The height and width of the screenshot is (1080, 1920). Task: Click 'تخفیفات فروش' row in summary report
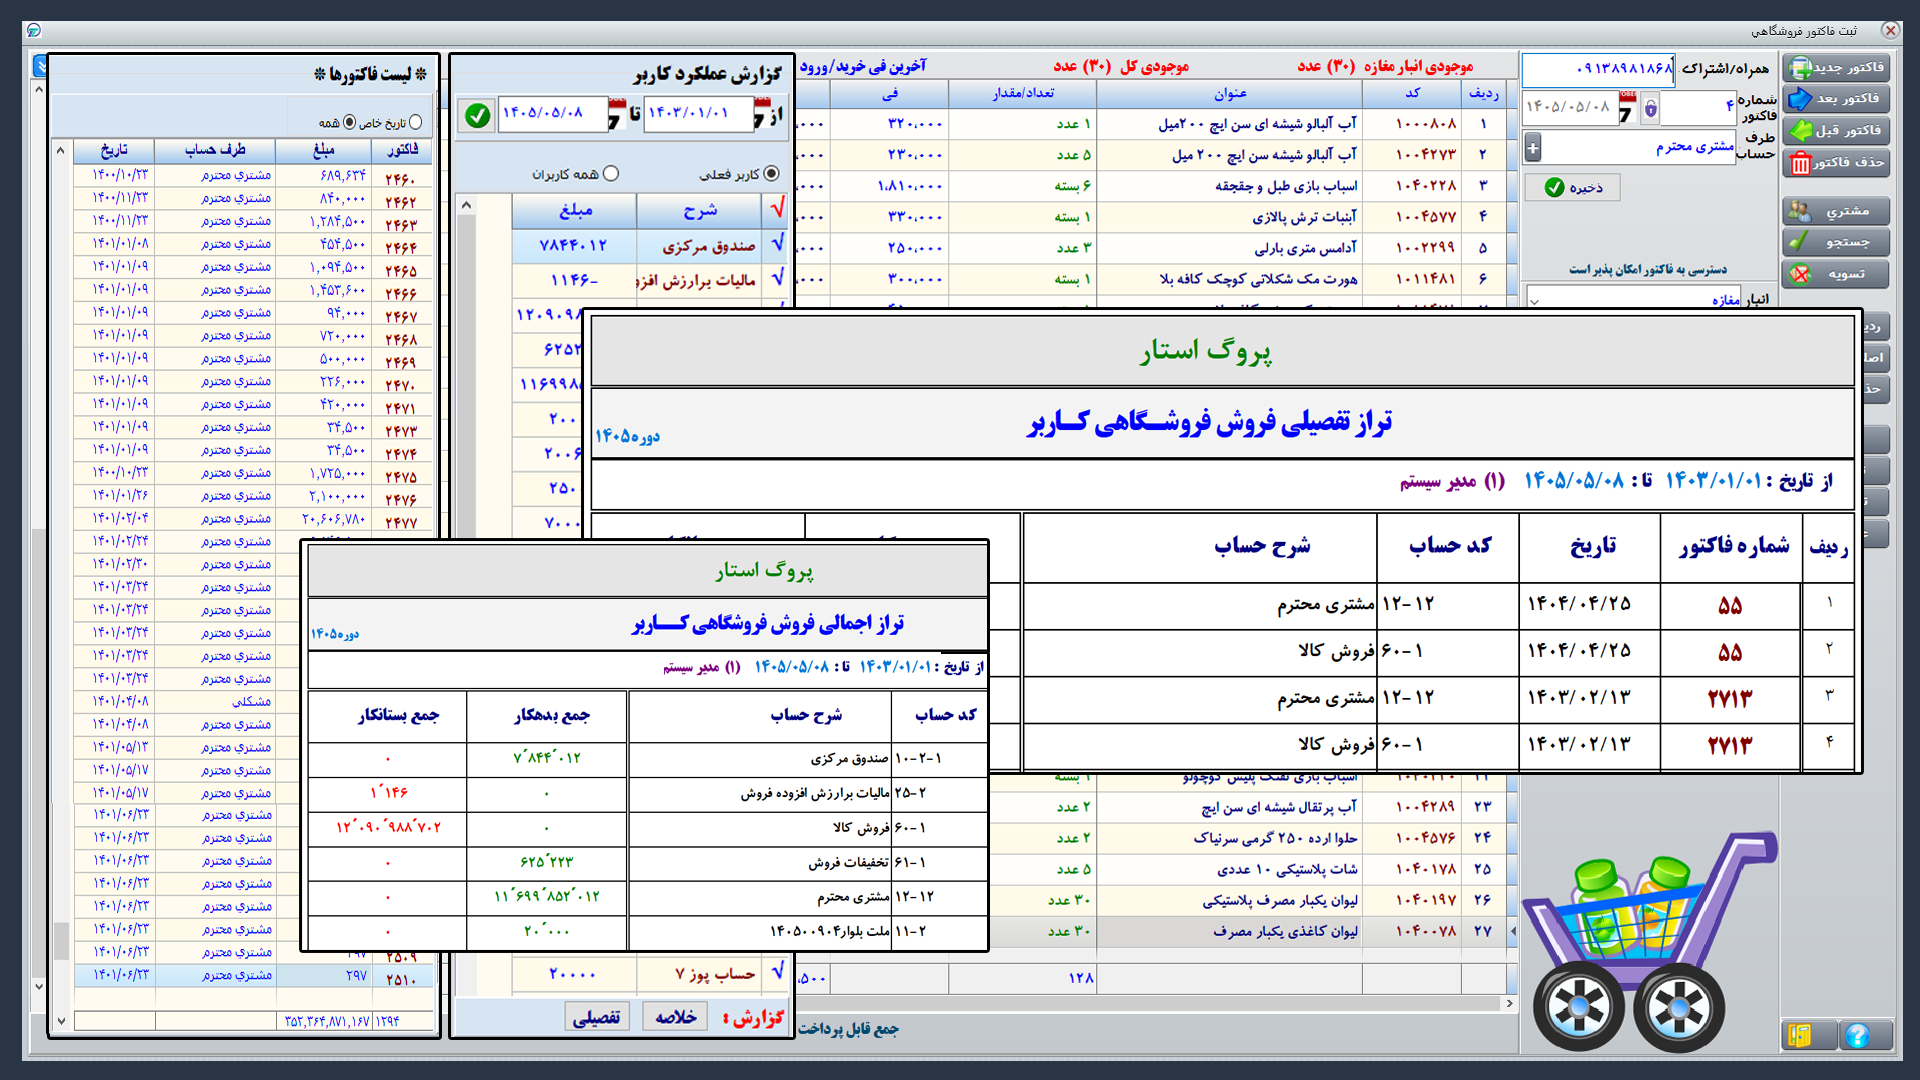point(648,862)
